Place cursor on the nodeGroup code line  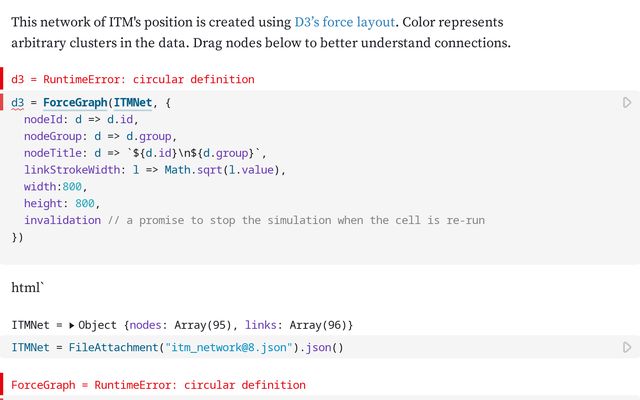pos(100,136)
